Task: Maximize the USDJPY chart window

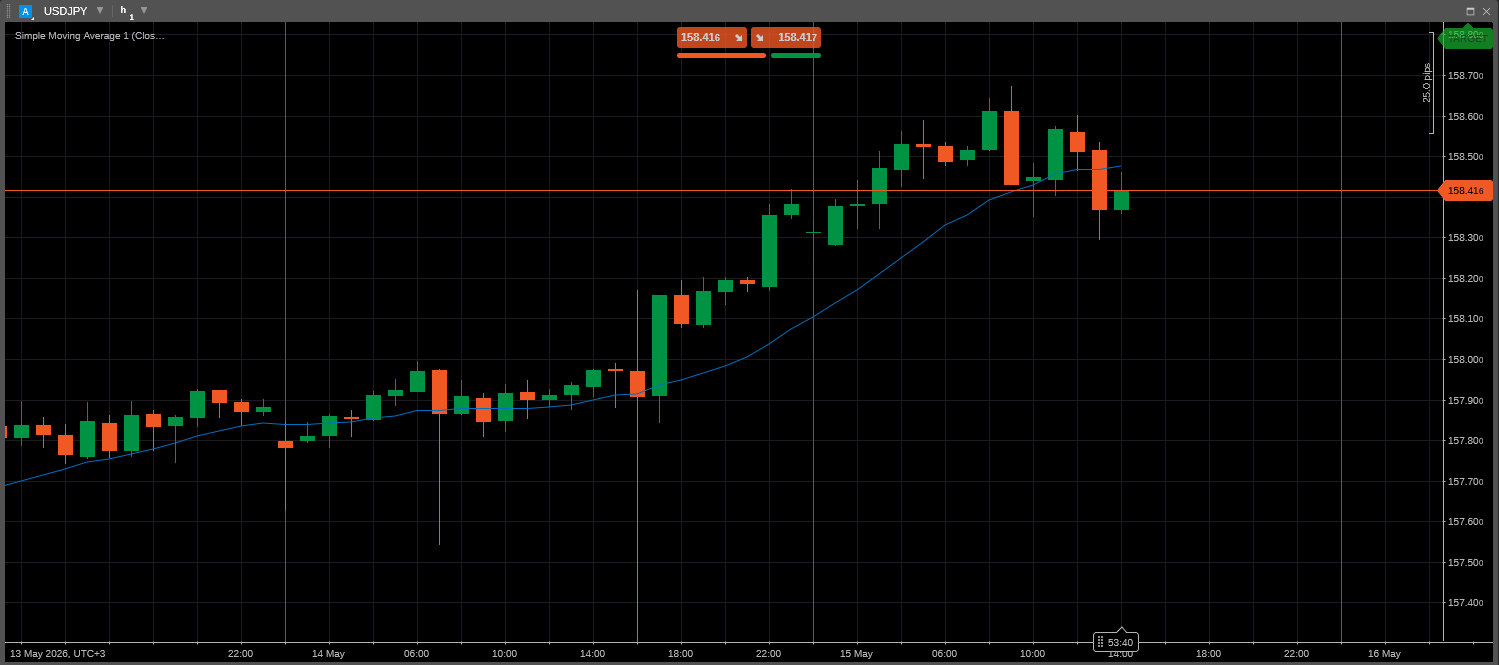Action: click(x=1470, y=11)
